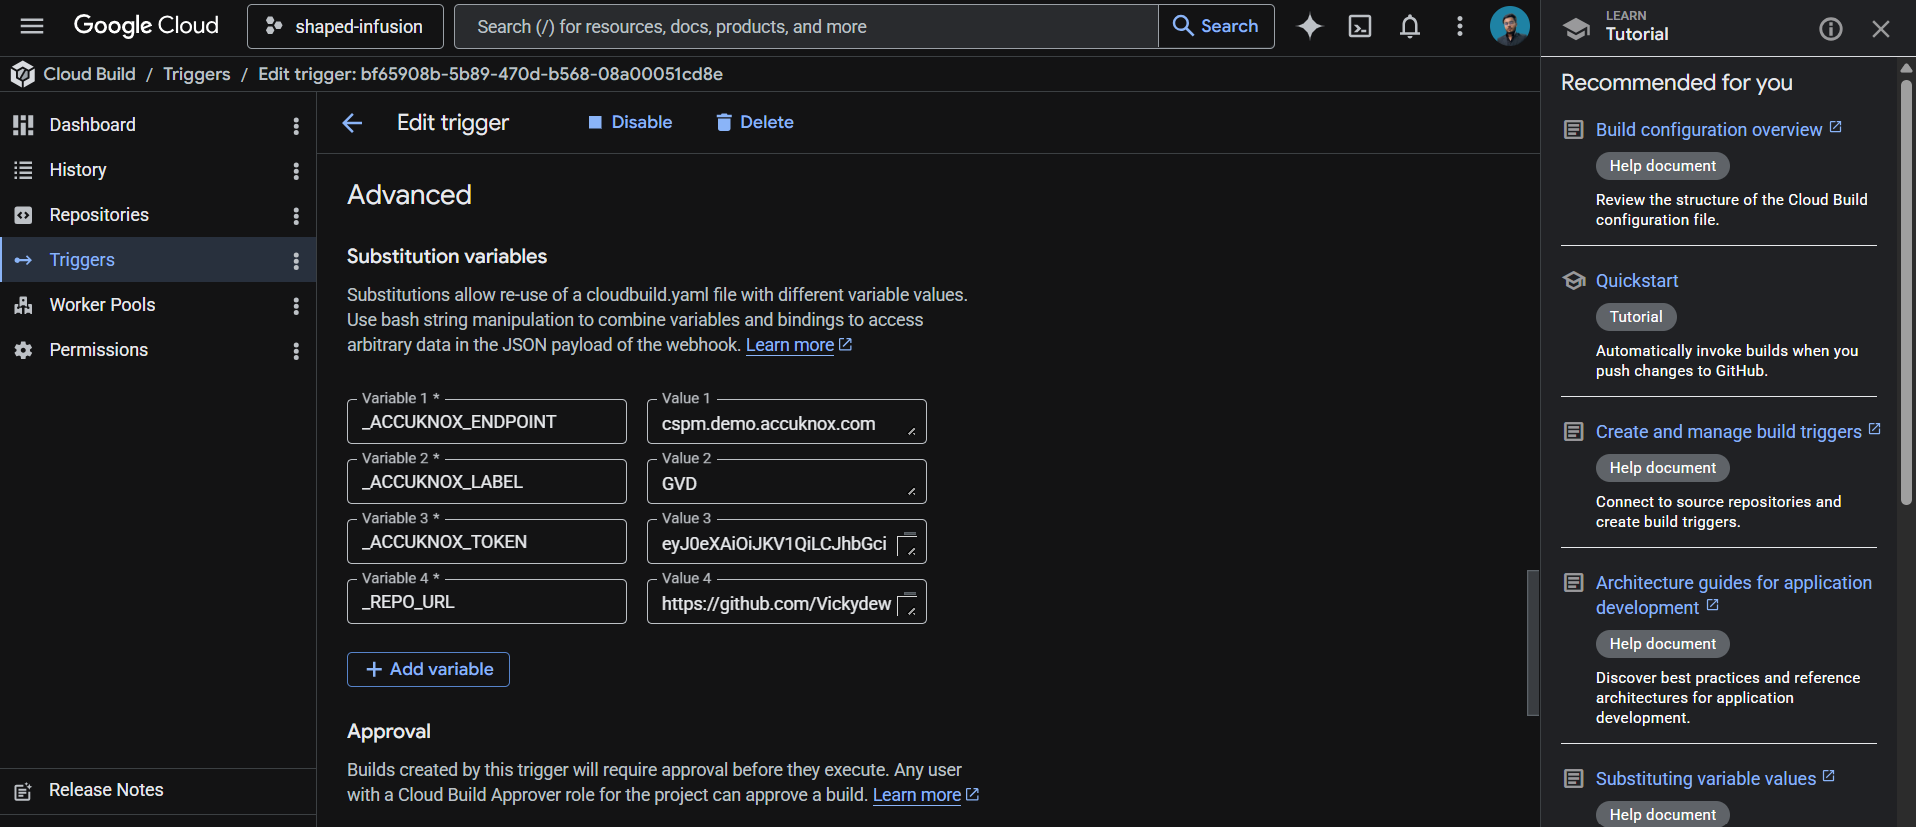Open the Dashboard options kebab menu
Screen dimensions: 1916x827
pyautogui.click(x=296, y=126)
